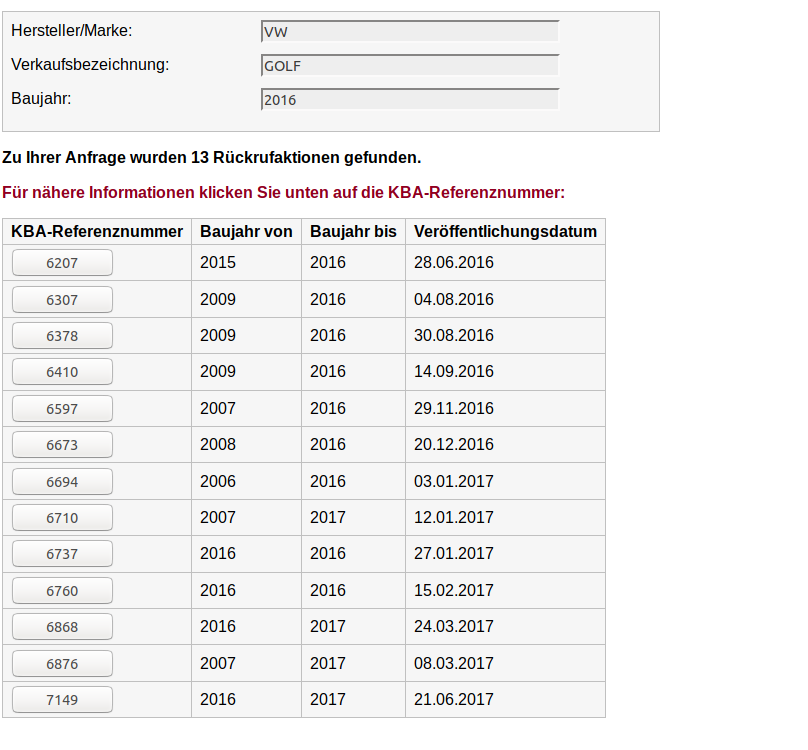Click the red KBA-Referenznummer instruction text
This screenshot has height=750, width=808.
(283, 192)
